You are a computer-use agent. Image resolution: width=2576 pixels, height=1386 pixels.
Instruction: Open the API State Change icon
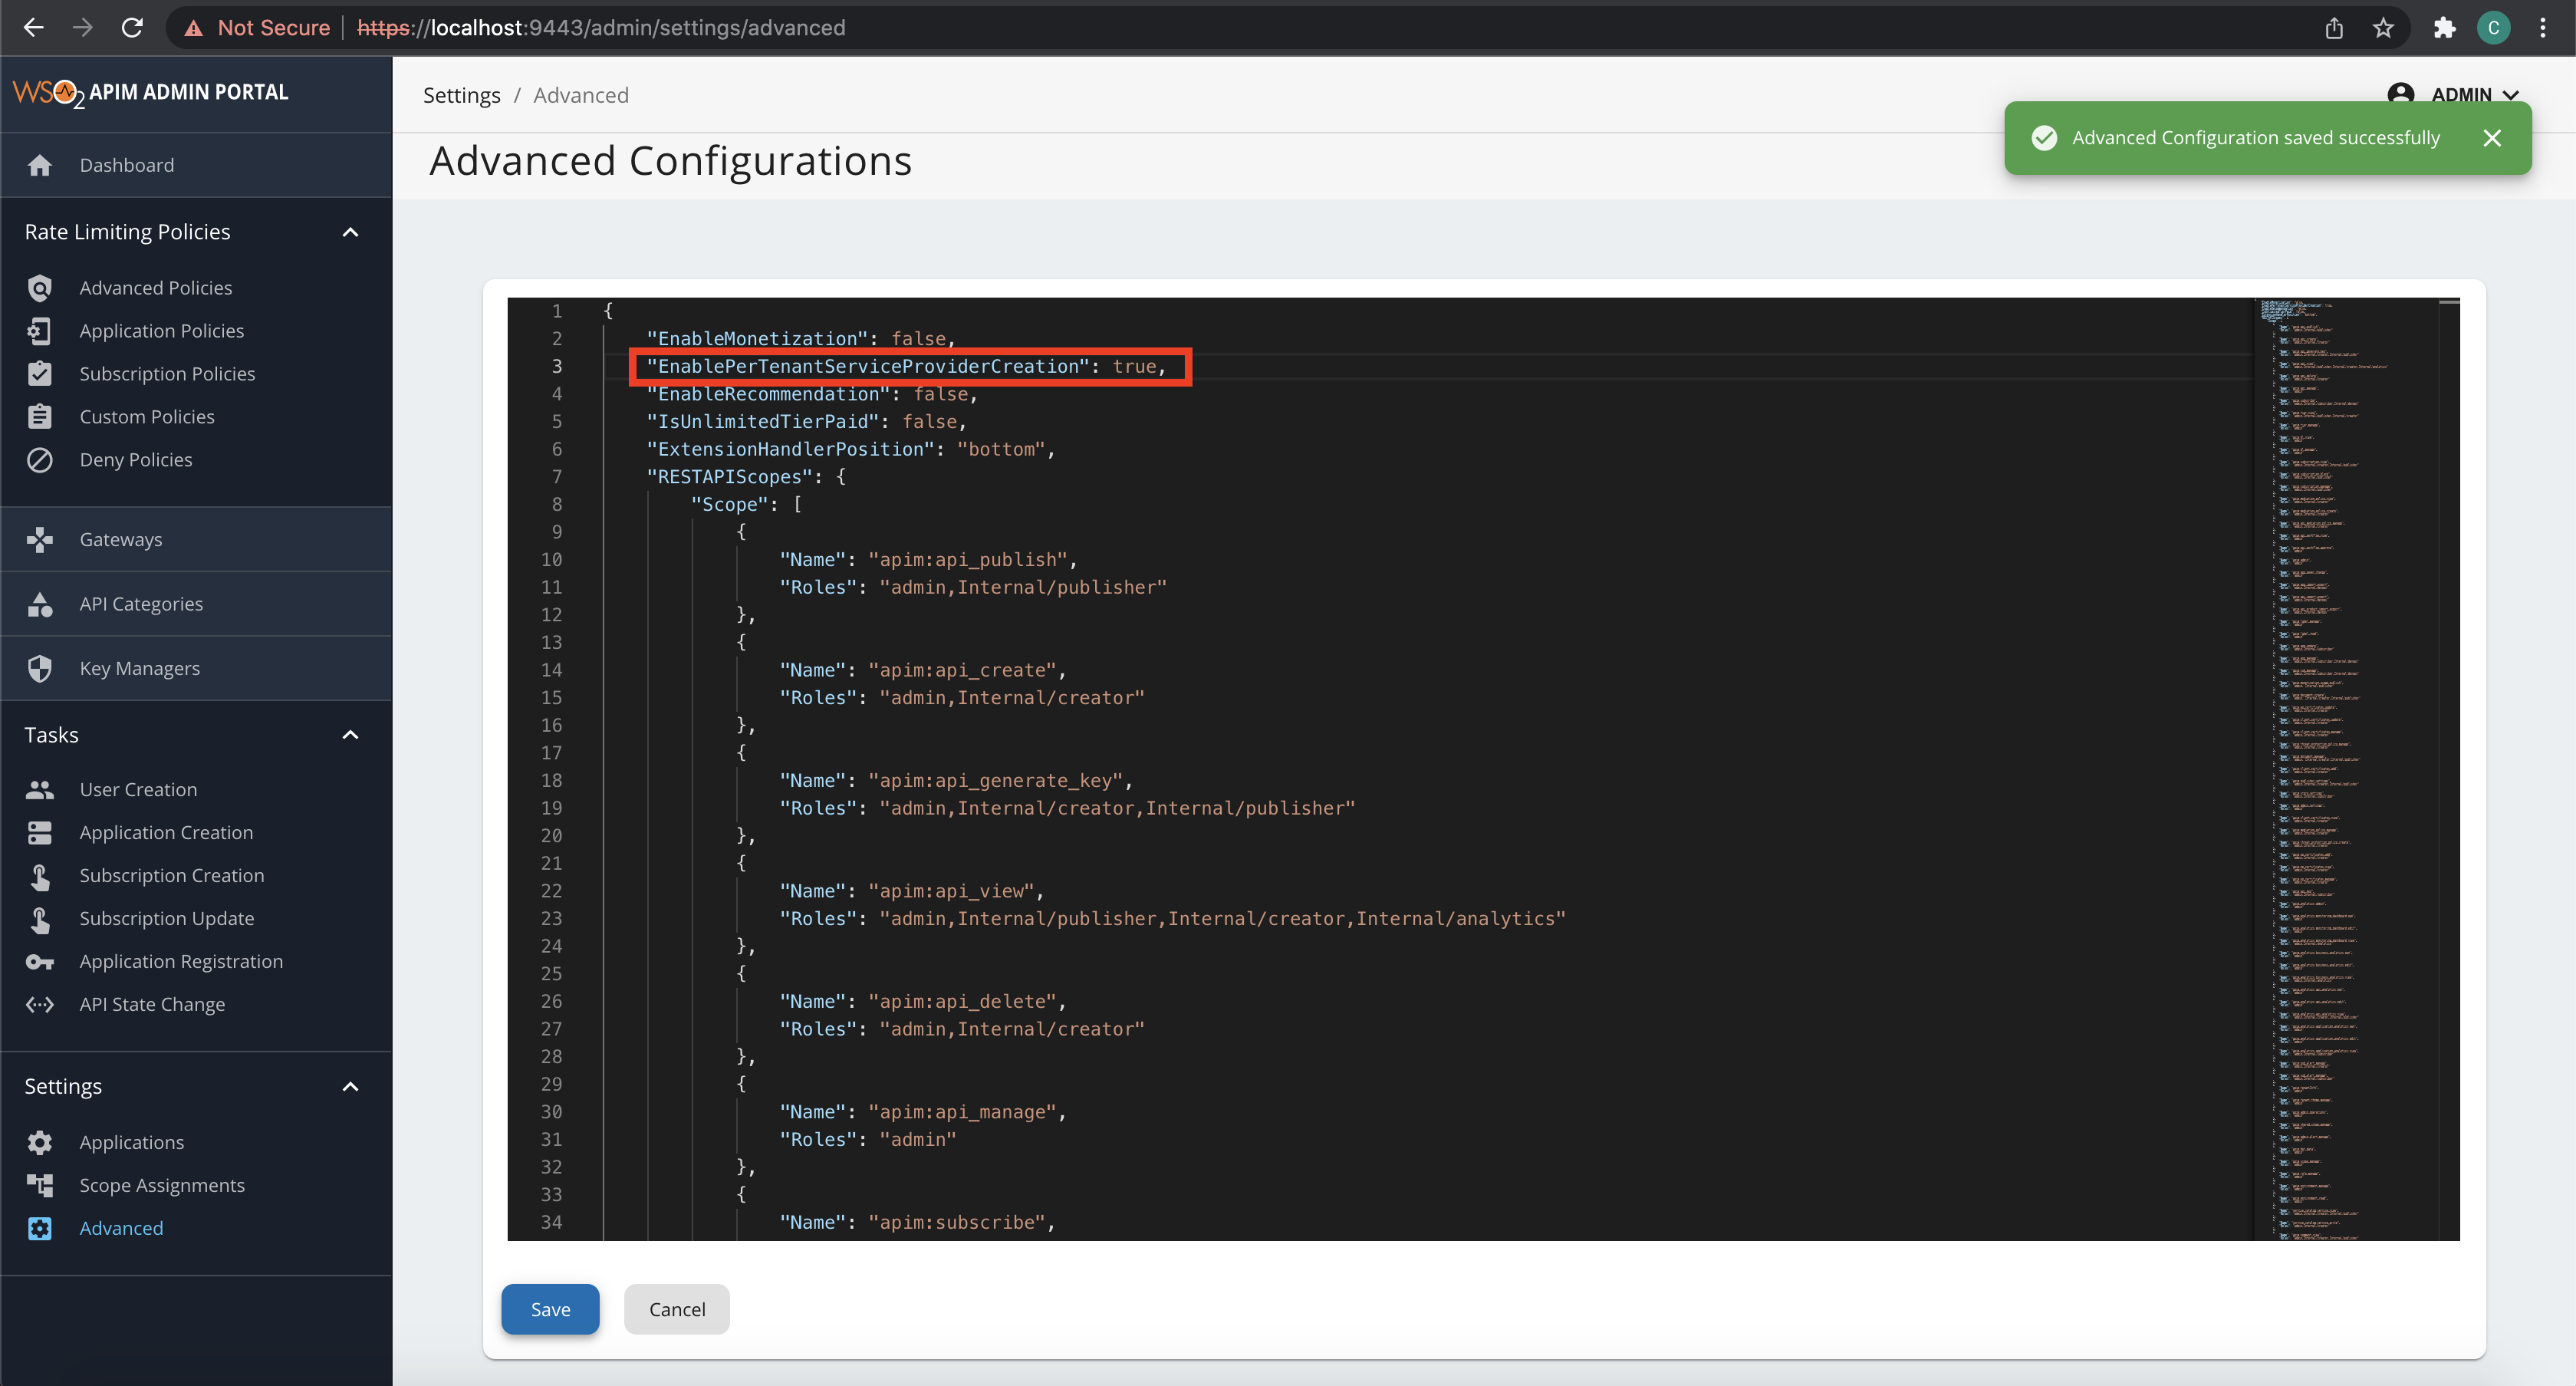[x=40, y=1004]
